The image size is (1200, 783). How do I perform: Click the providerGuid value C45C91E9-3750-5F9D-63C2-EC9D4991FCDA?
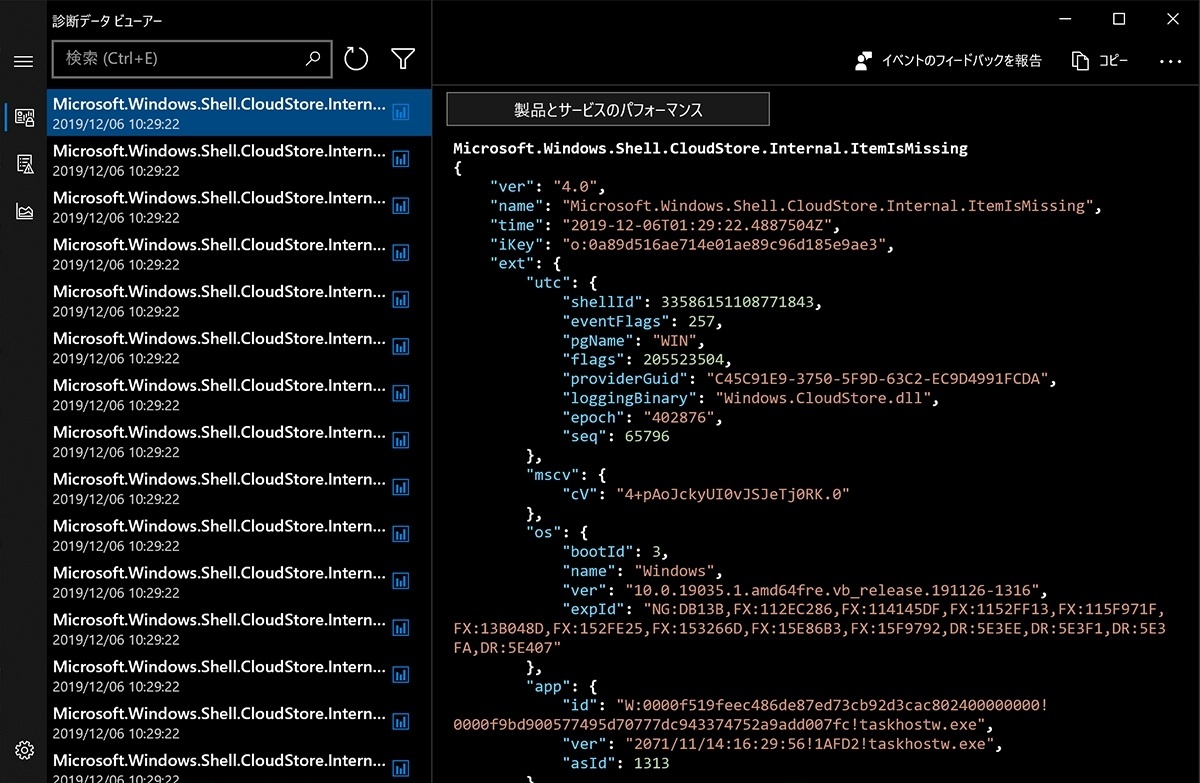click(877, 379)
